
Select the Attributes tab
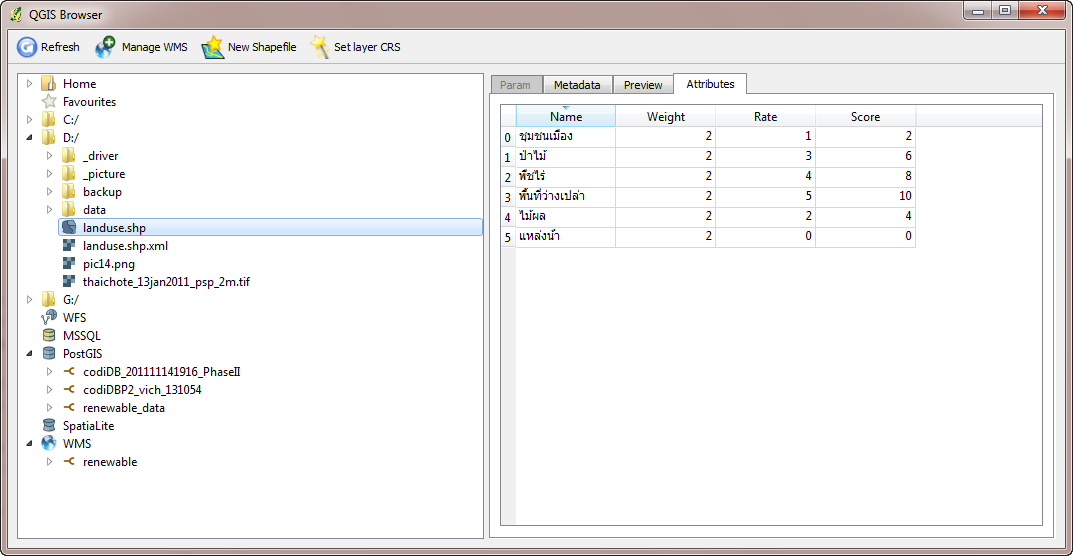click(x=710, y=84)
